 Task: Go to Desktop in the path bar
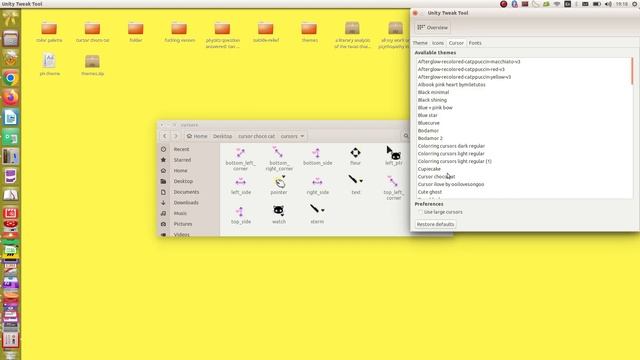[222, 136]
